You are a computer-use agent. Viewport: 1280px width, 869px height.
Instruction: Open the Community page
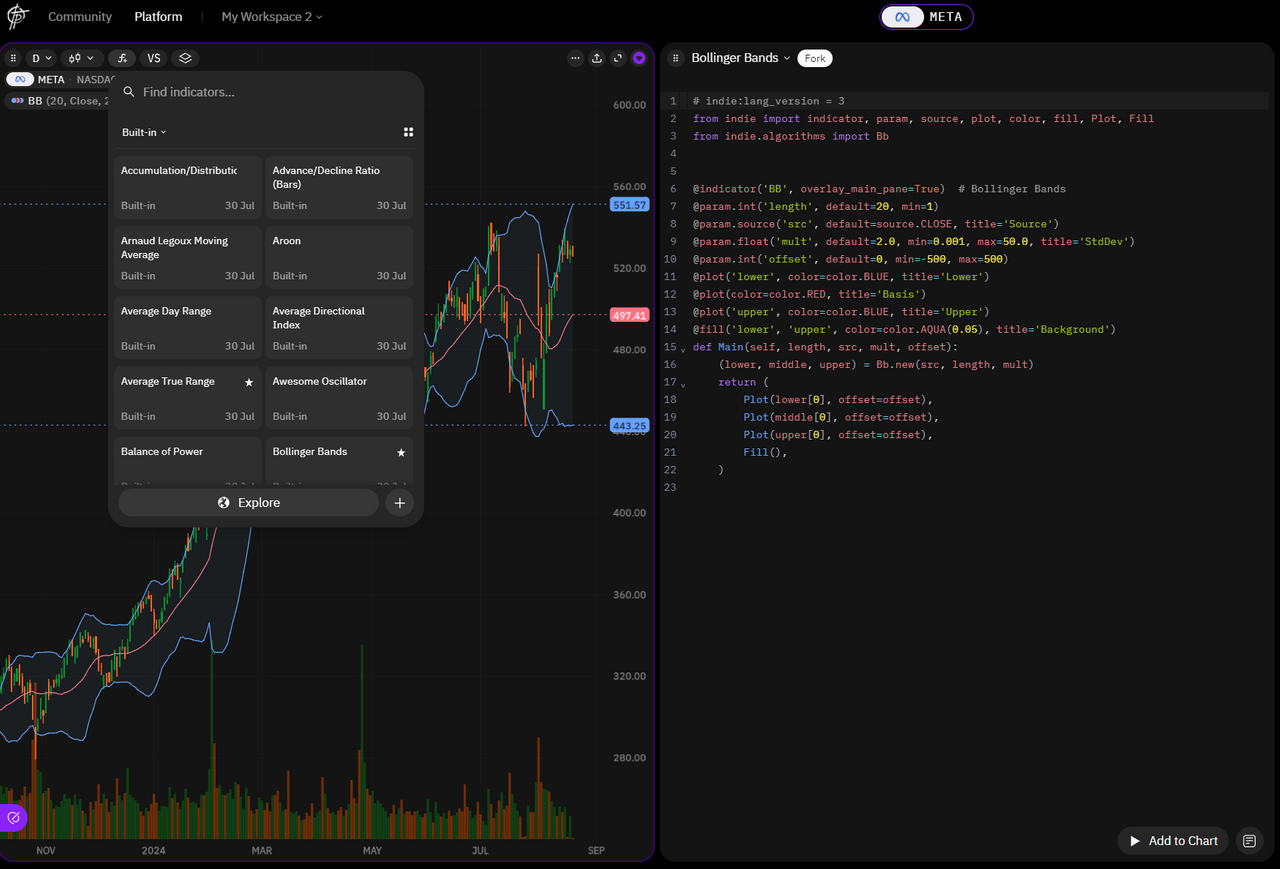(80, 17)
